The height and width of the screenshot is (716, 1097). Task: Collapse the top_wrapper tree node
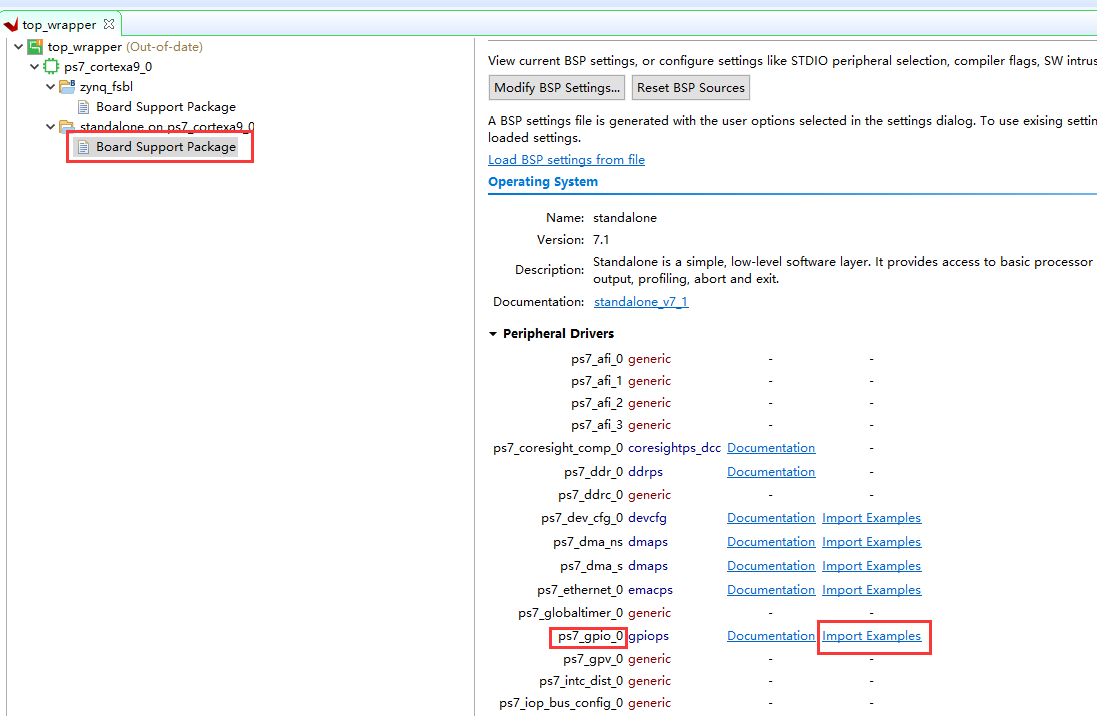pyautogui.click(x=19, y=47)
